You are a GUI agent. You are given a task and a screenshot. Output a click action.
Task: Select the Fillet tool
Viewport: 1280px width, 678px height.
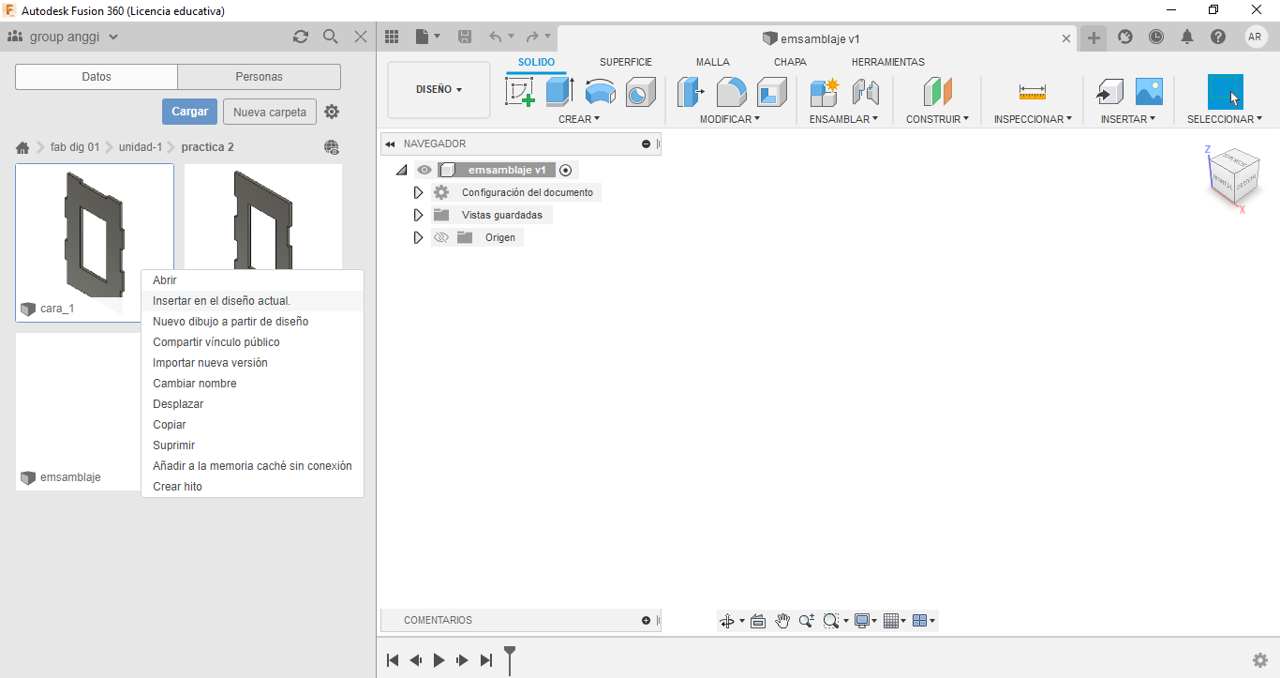(x=731, y=92)
